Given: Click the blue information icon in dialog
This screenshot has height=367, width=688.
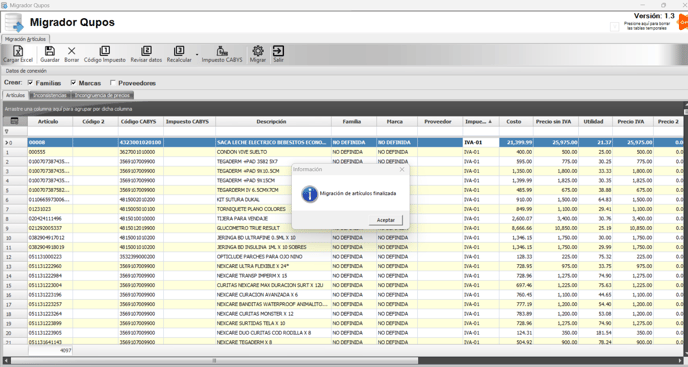Looking at the screenshot, I should [x=309, y=194].
